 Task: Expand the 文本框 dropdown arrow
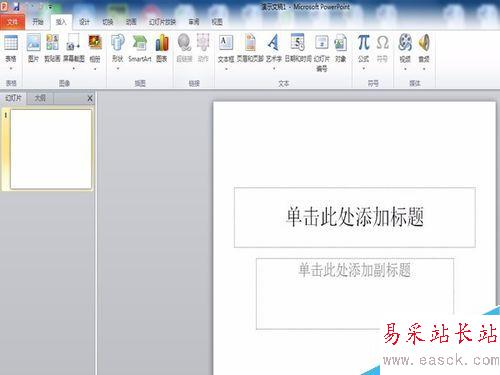click(x=226, y=69)
